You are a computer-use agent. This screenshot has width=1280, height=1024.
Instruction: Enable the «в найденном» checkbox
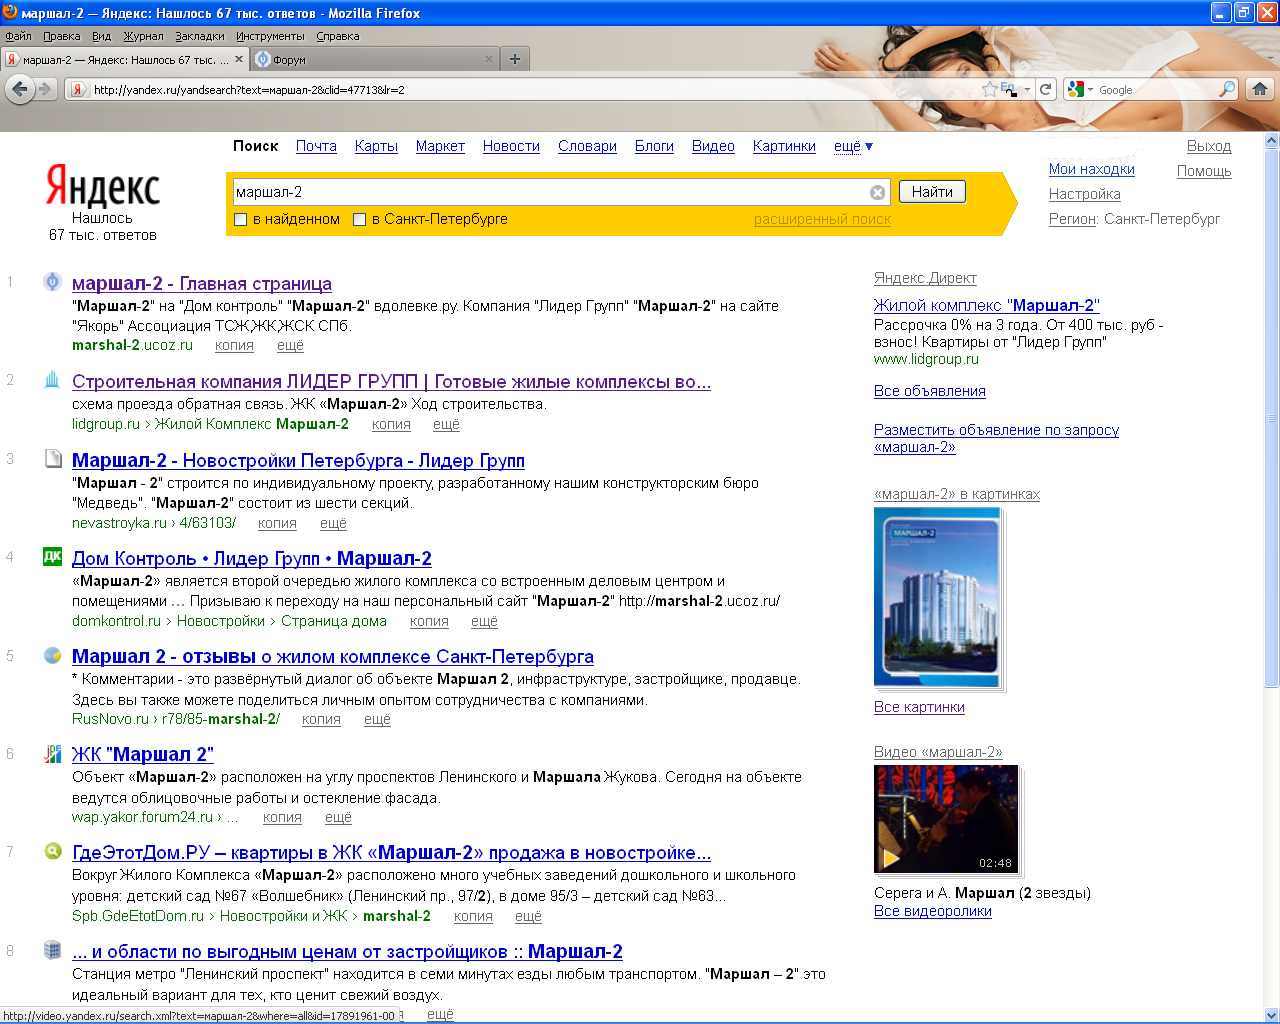pos(240,220)
